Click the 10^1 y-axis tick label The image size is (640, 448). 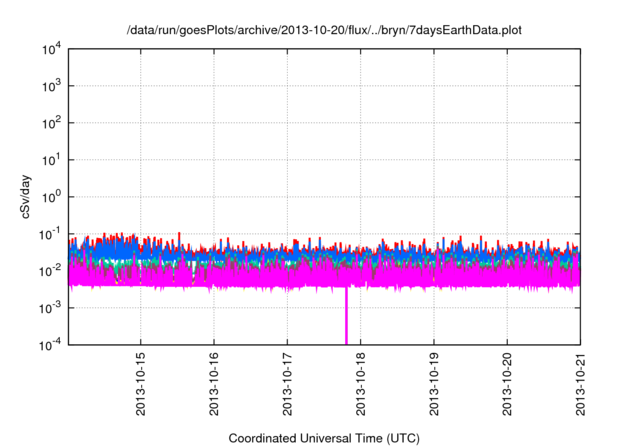(52, 160)
